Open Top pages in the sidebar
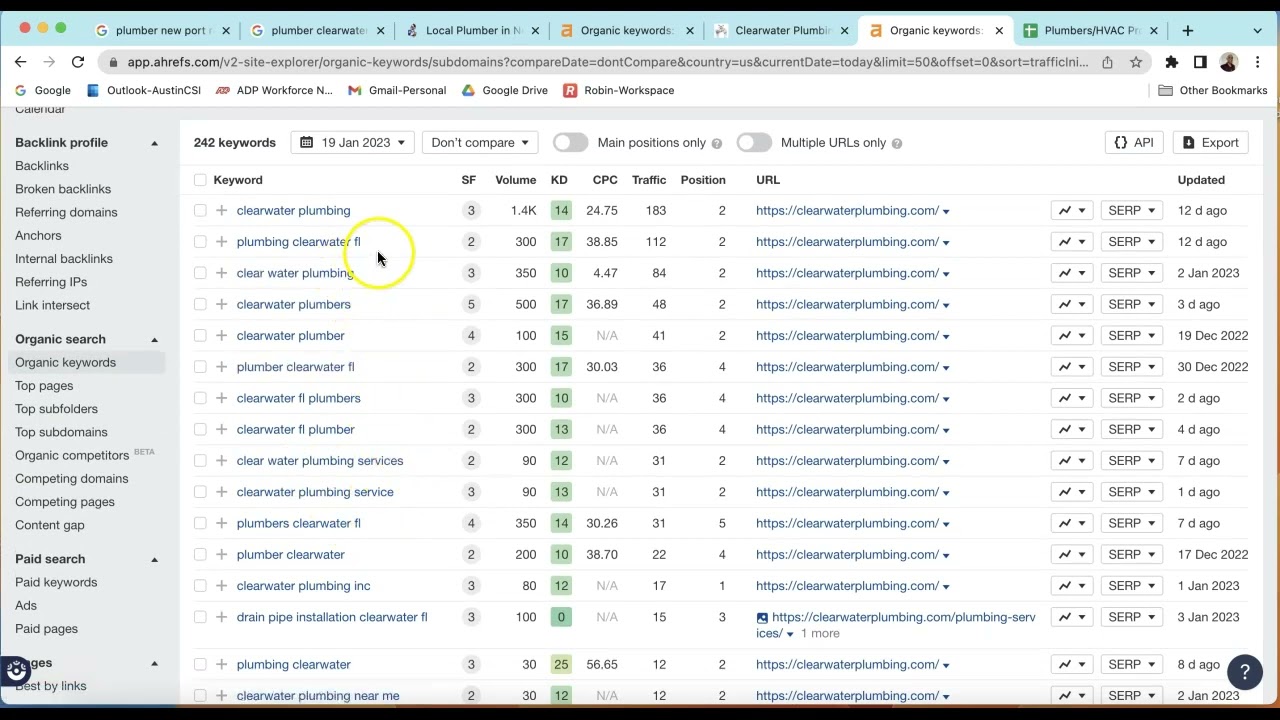Viewport: 1280px width, 720px height. pos(44,386)
